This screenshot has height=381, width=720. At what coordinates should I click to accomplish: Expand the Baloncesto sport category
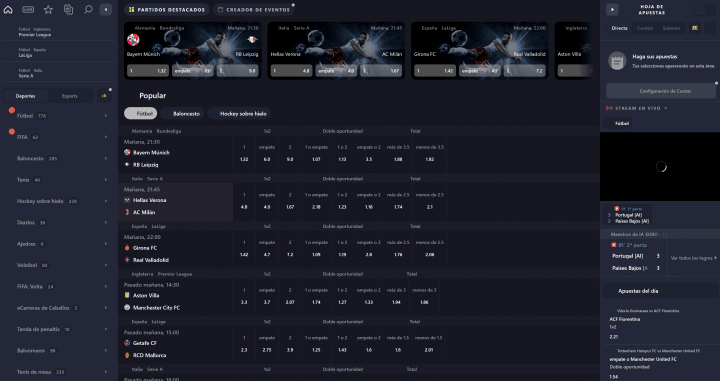pos(58,158)
